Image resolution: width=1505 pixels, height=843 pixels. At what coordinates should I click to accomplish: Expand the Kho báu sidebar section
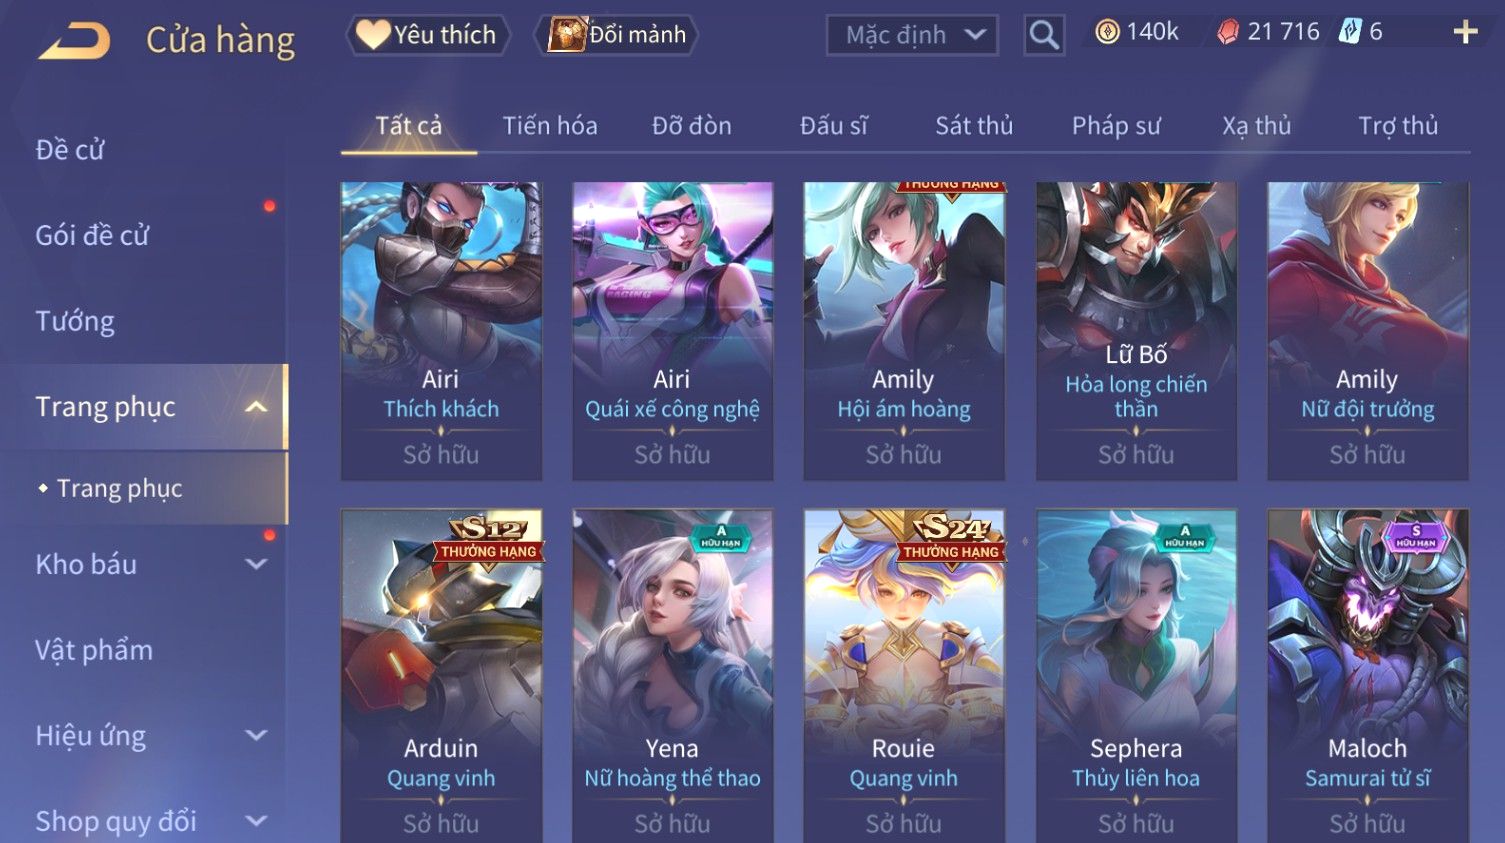(256, 564)
